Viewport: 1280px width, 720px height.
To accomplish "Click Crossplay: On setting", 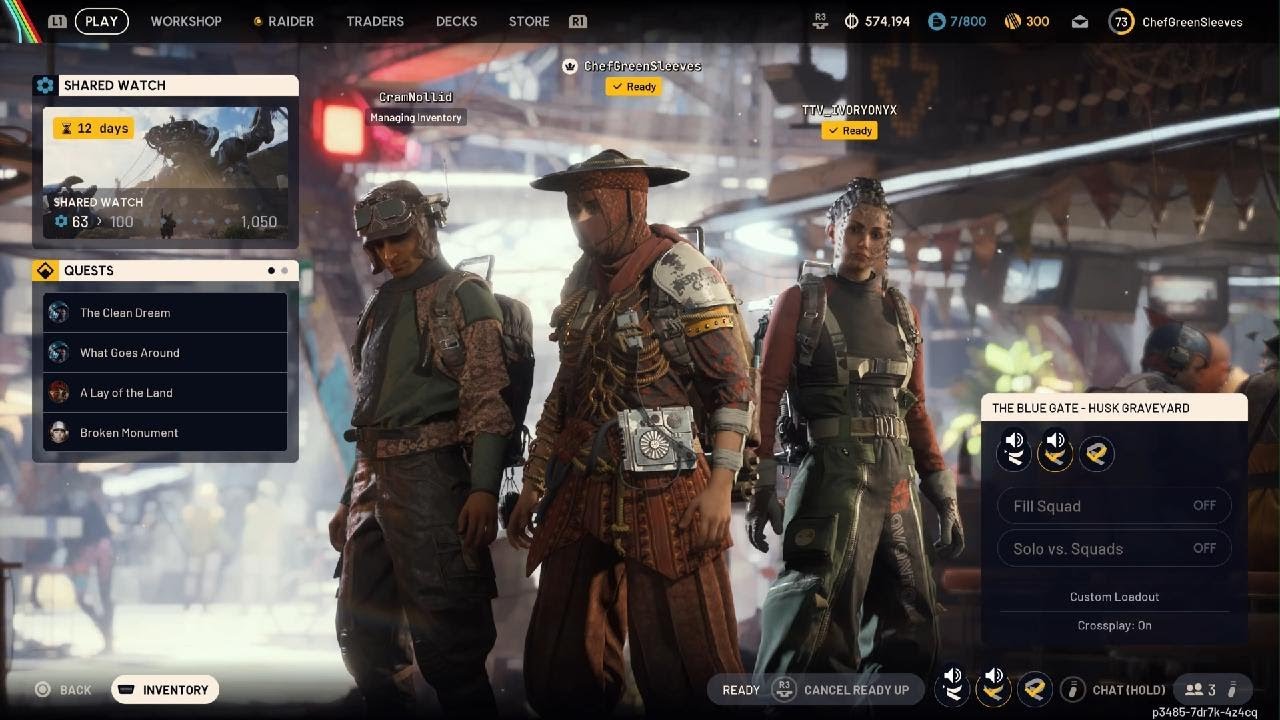I will pos(1114,625).
